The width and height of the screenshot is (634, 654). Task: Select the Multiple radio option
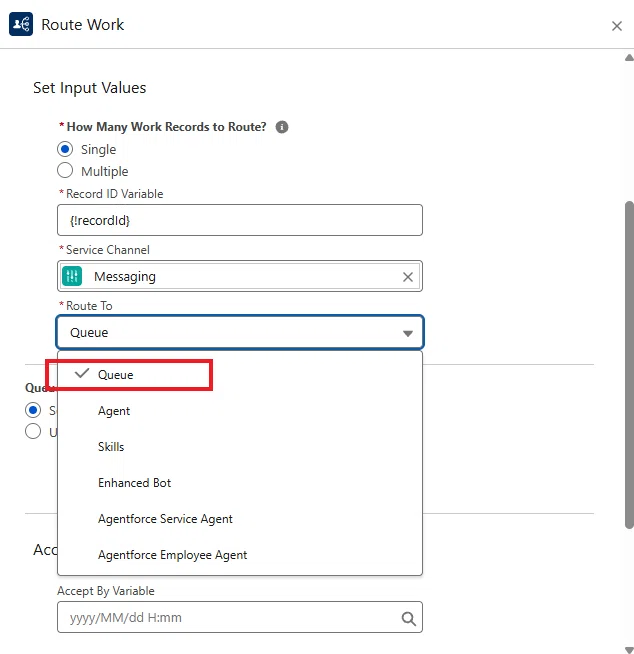click(x=65, y=171)
